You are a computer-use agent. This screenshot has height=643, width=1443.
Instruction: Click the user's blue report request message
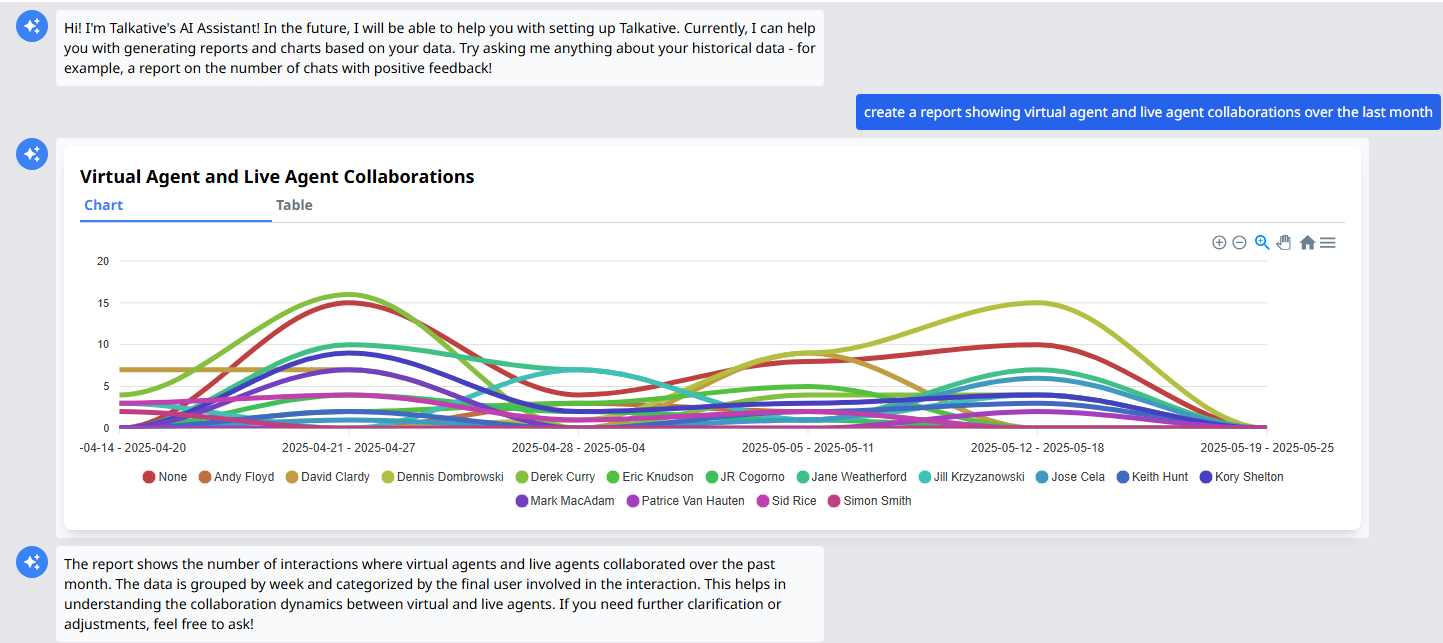(x=1147, y=112)
